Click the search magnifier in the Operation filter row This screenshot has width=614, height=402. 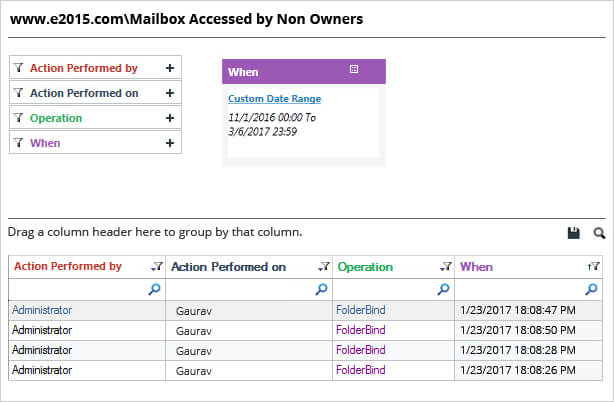(443, 289)
